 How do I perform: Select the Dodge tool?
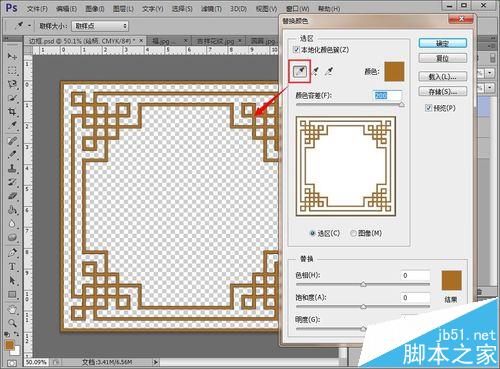click(12, 238)
